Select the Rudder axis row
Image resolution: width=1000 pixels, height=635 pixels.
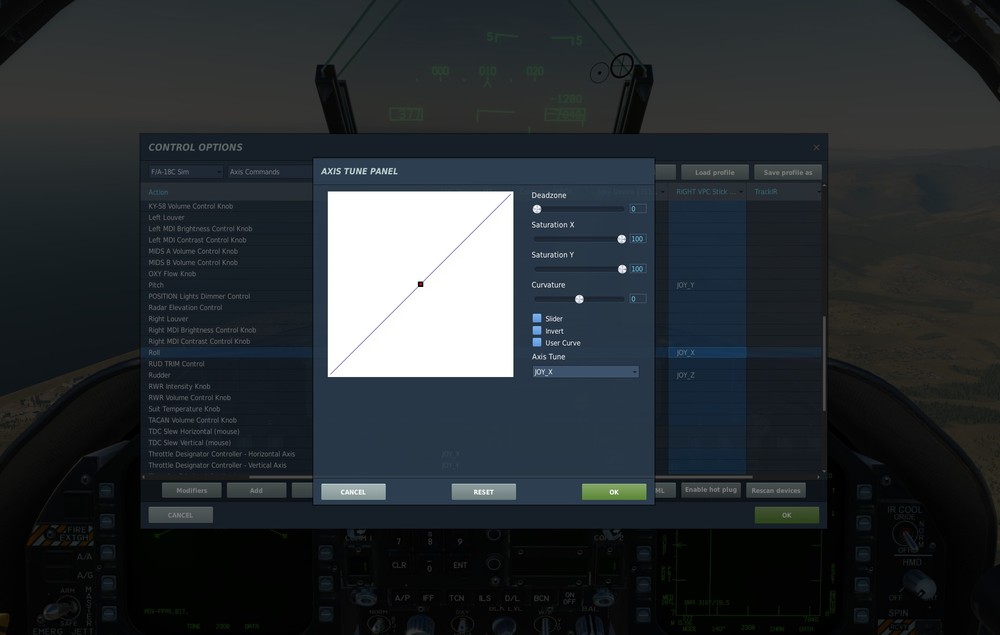click(x=226, y=375)
